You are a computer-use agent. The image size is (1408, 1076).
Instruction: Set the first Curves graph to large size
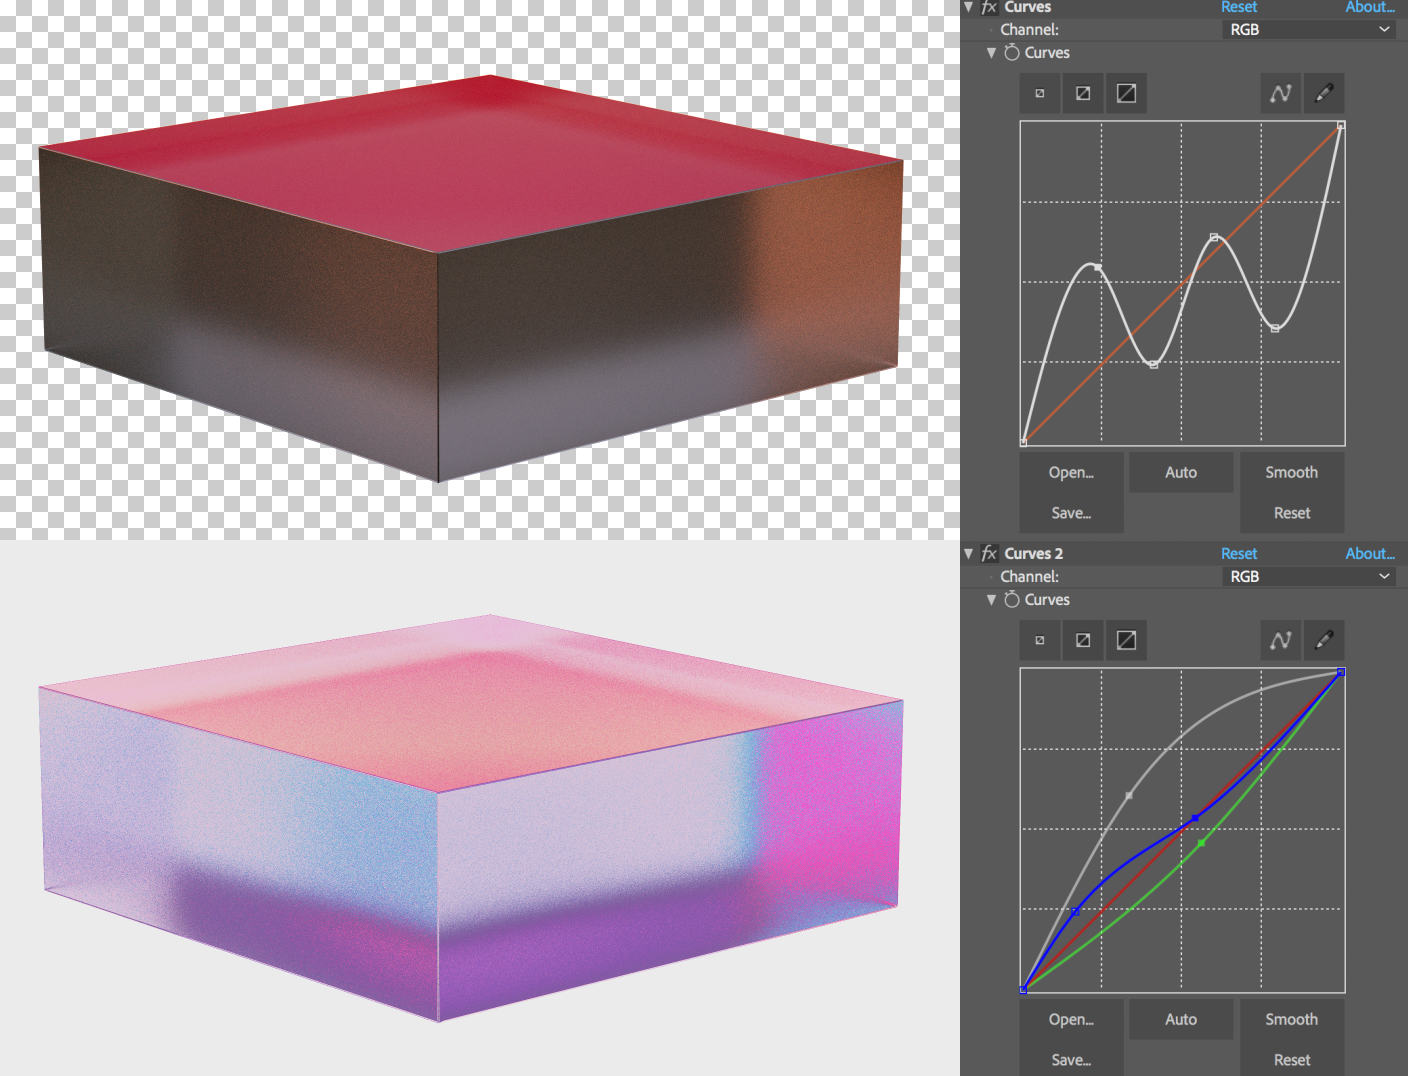click(1126, 93)
